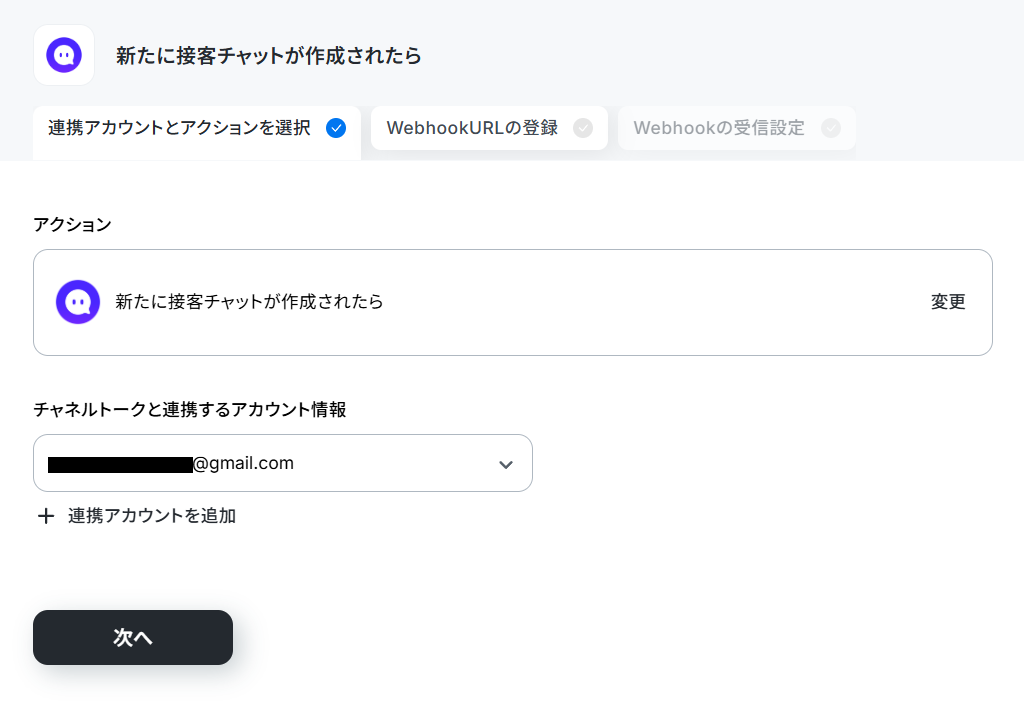
Task: Click the 変更 link to change the action
Action: [x=948, y=302]
